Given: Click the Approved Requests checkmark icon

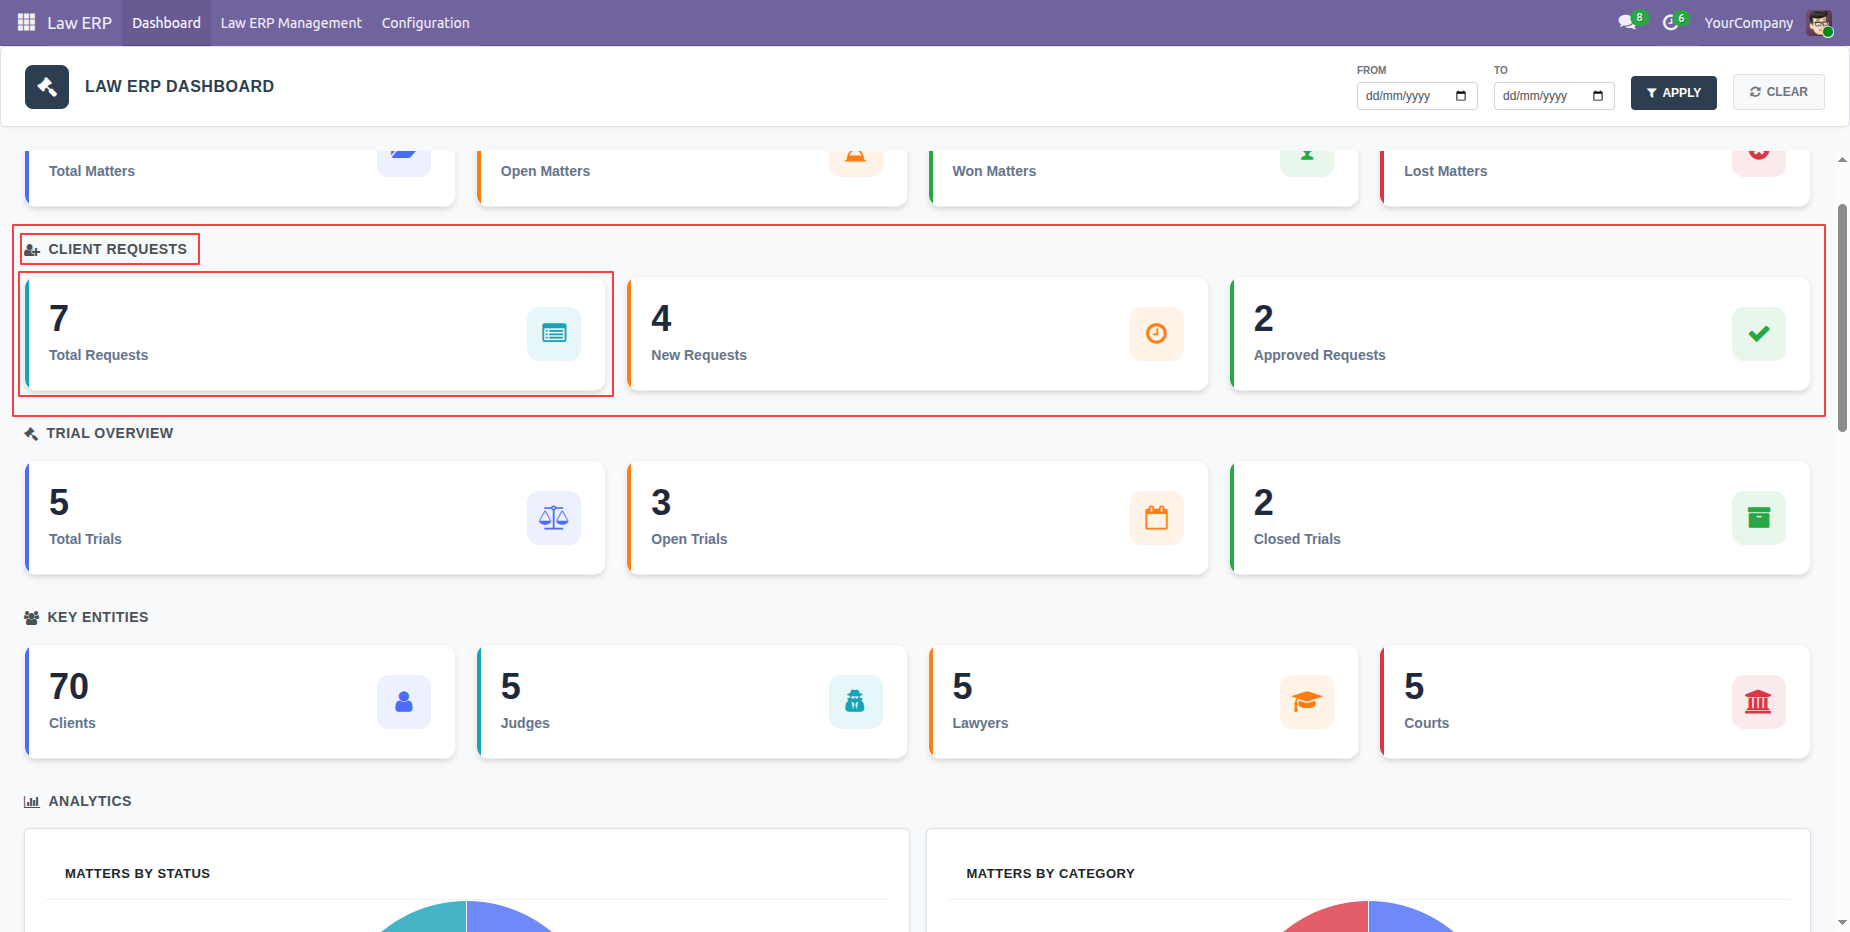Looking at the screenshot, I should coord(1759,334).
